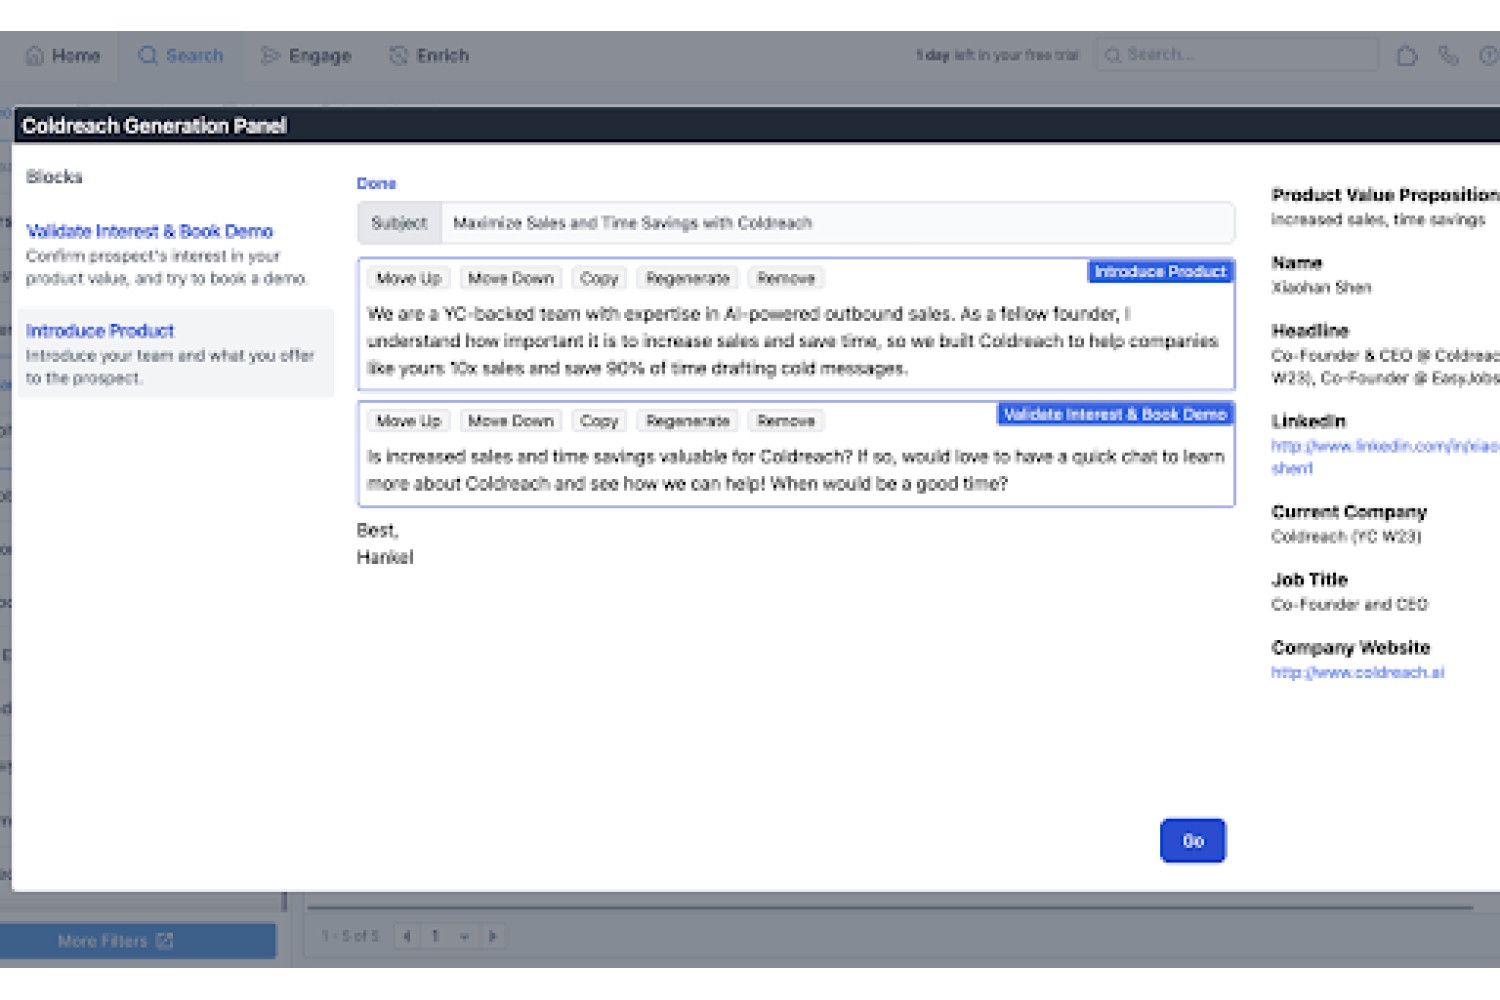Click the Introduce Product blue tag label
1500x1000 pixels.
pos(1160,271)
